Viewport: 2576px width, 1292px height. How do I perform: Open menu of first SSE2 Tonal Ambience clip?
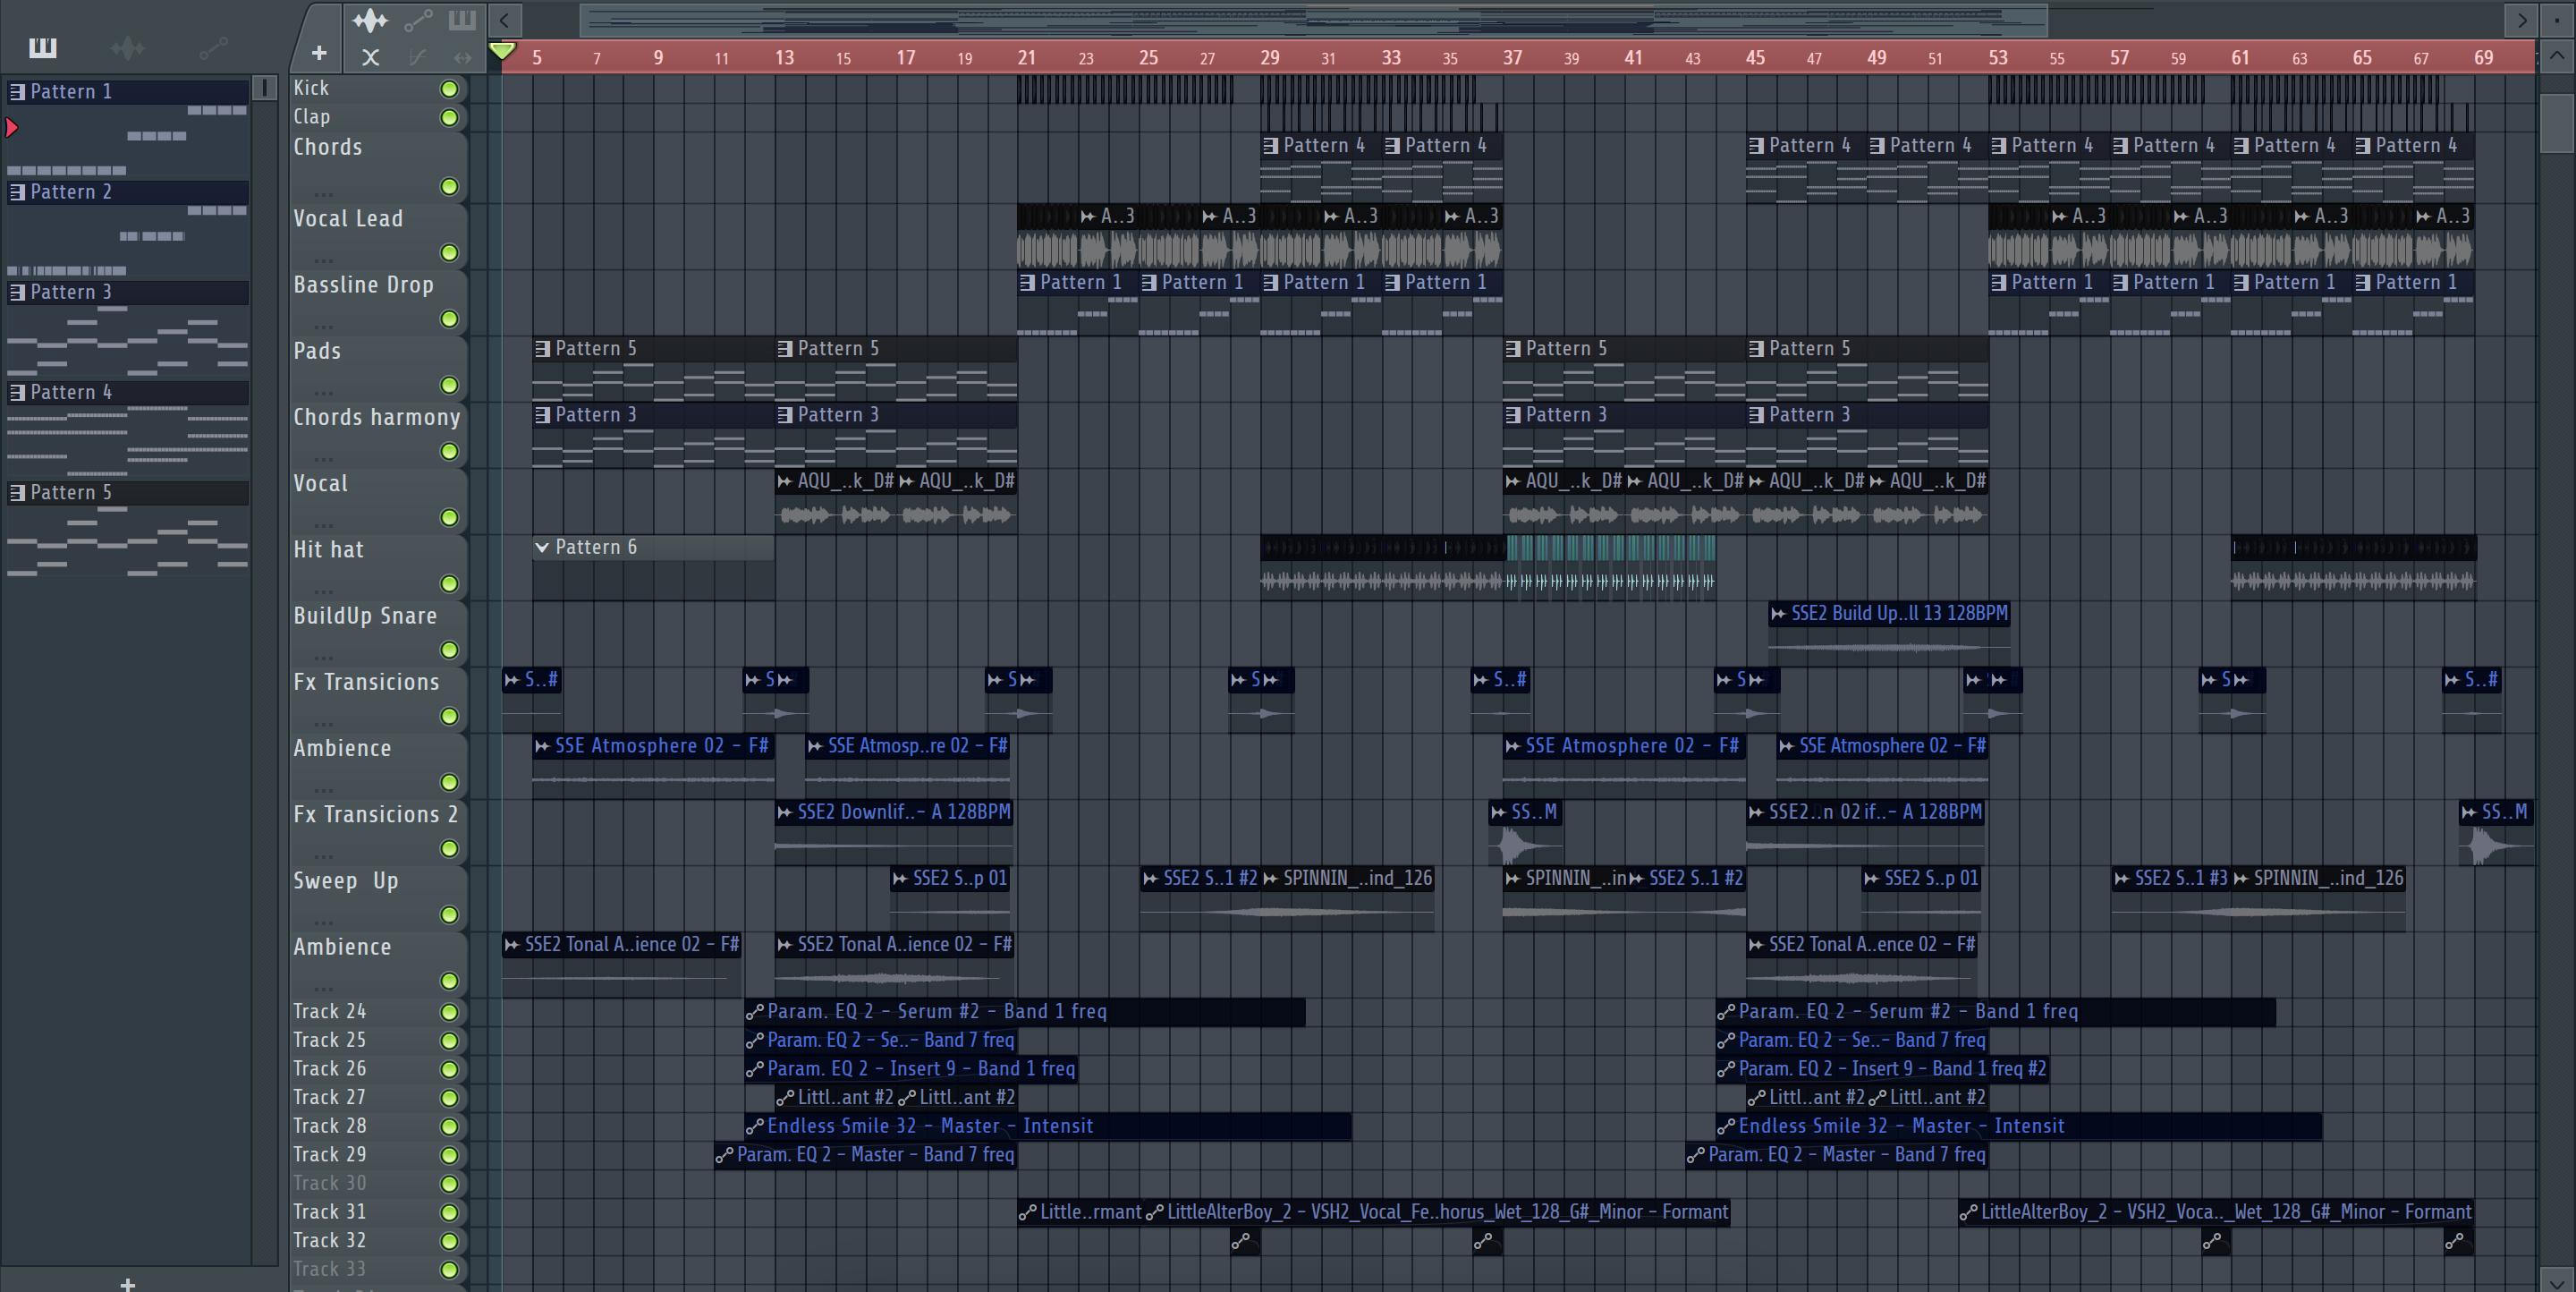click(x=512, y=945)
